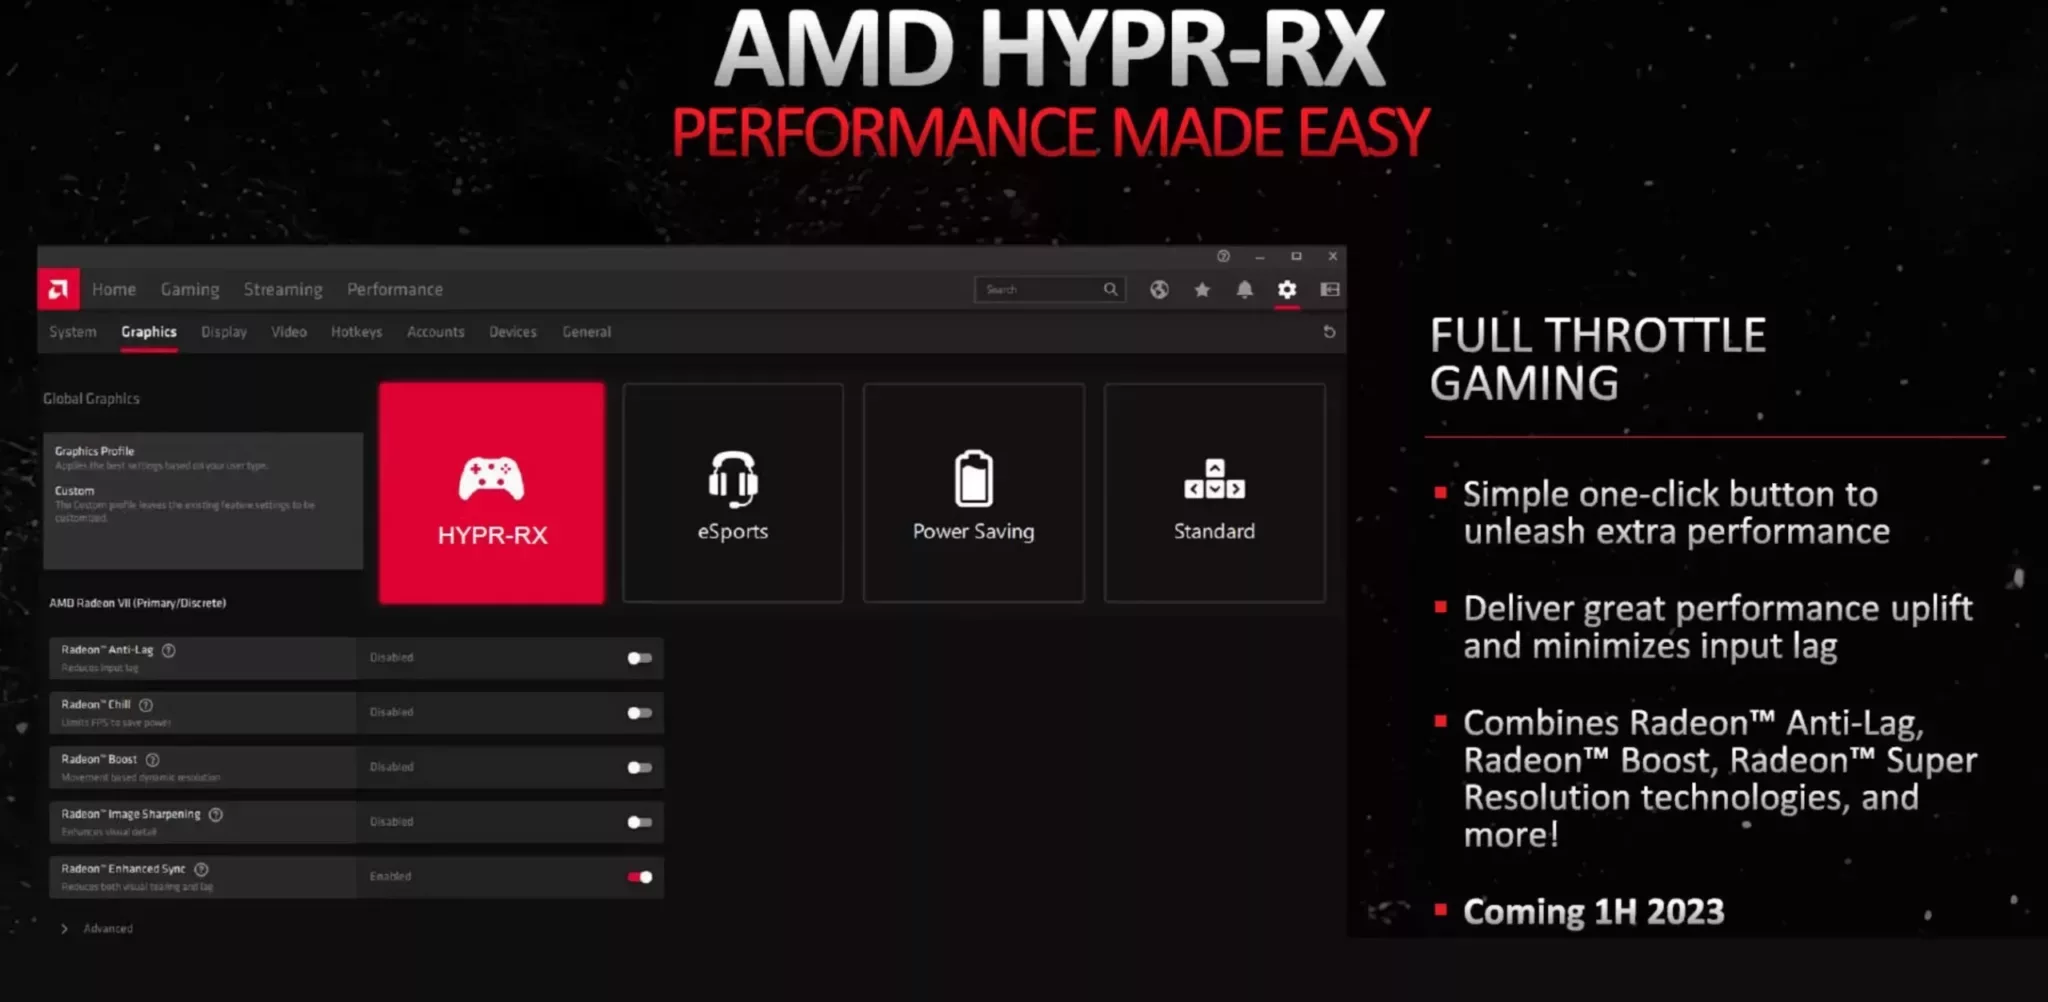Click the 'Custom' profile text
This screenshot has height=1002, width=2048.
[x=75, y=491]
